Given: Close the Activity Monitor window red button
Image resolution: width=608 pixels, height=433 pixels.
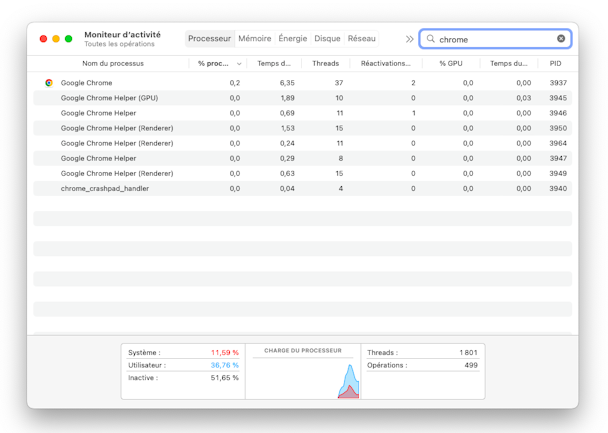Looking at the screenshot, I should pos(43,39).
